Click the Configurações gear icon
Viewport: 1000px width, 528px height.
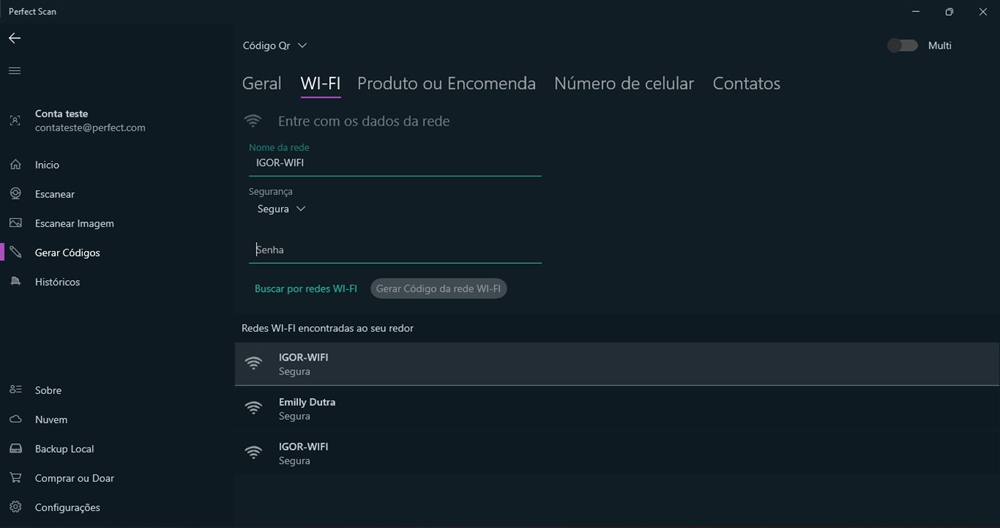pyautogui.click(x=15, y=508)
